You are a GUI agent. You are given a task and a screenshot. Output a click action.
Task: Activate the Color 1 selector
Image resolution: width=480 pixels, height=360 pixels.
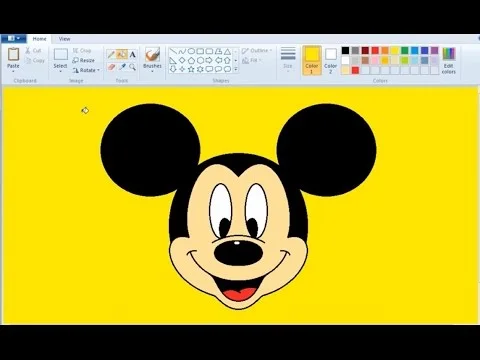[312, 60]
